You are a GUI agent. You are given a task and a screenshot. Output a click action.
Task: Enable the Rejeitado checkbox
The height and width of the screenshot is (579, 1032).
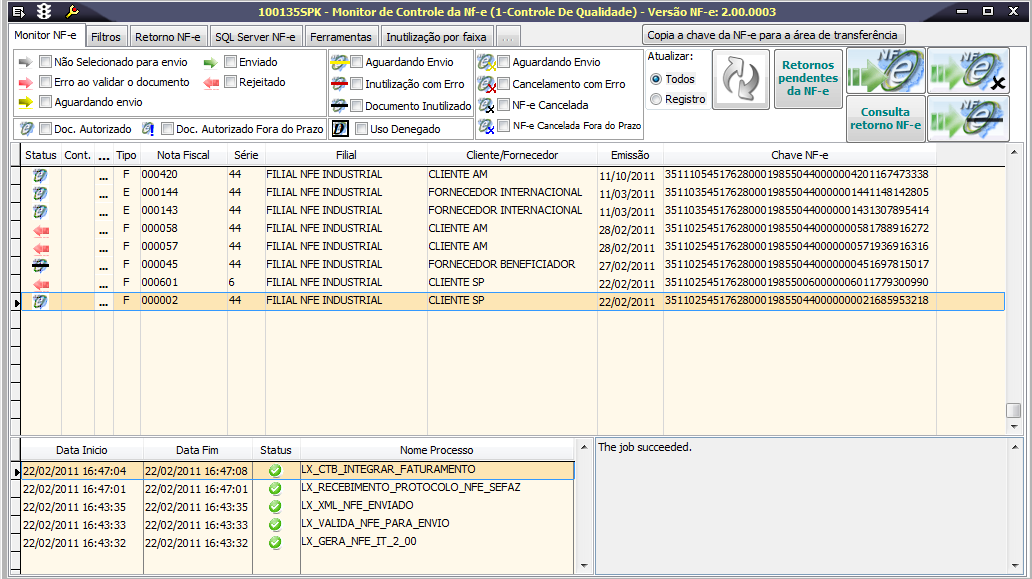click(230, 82)
